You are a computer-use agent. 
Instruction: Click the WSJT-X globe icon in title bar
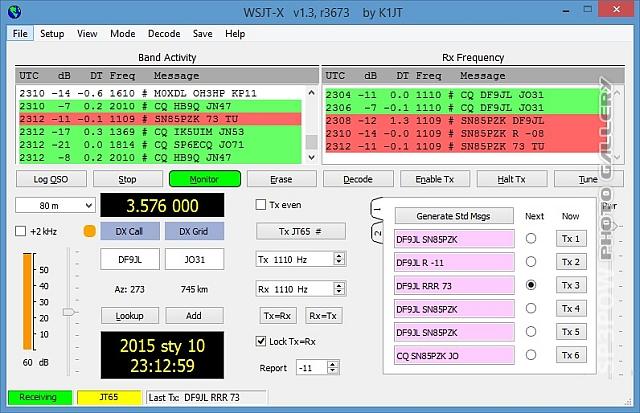coord(14,11)
